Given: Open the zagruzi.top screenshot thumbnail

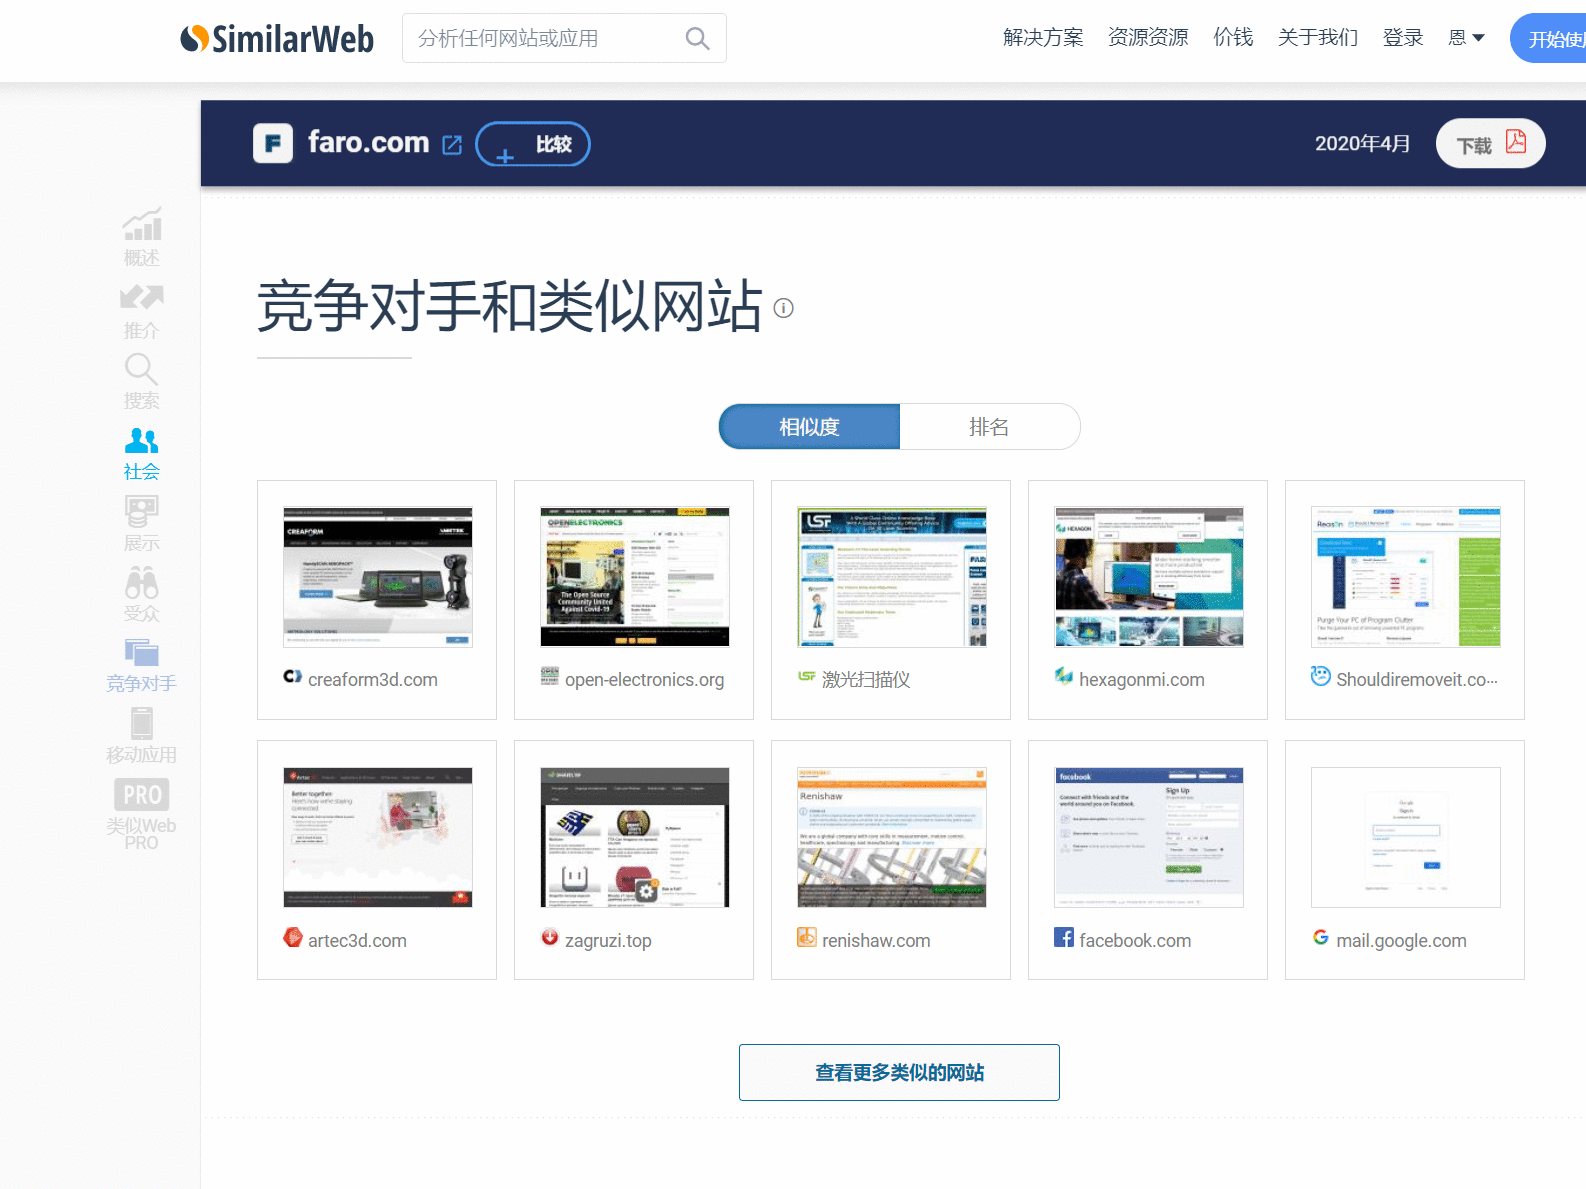Looking at the screenshot, I should point(635,838).
